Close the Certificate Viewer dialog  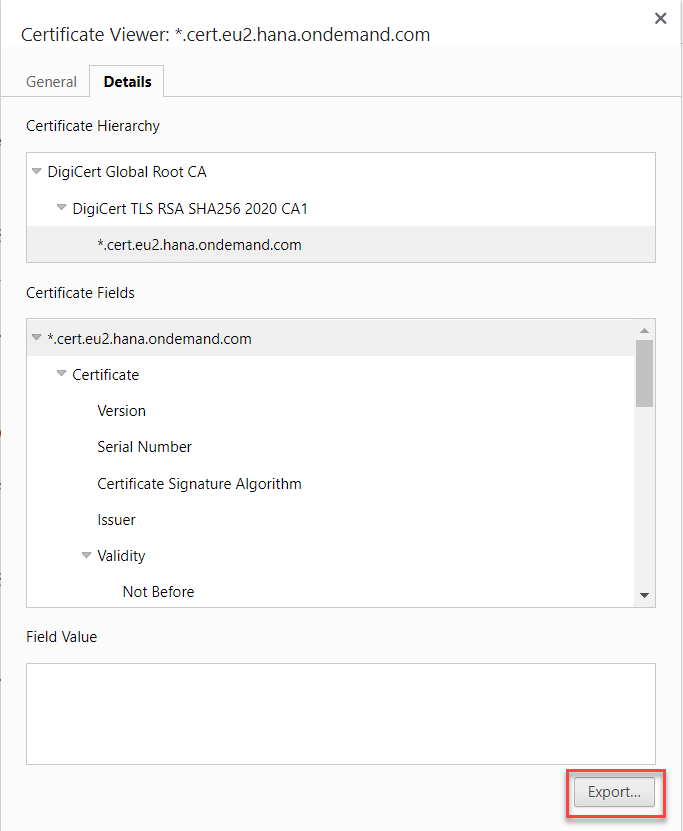[660, 19]
